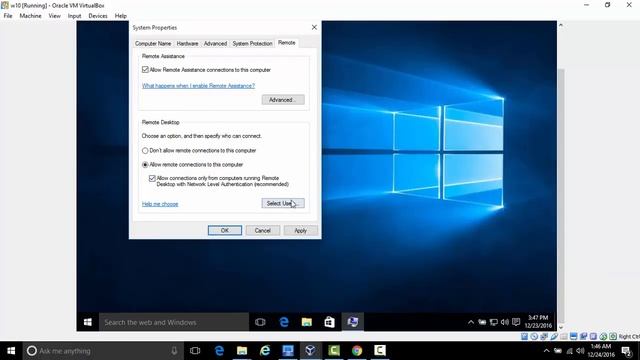
Task: Switch to Computer Name tab
Action: (x=153, y=43)
